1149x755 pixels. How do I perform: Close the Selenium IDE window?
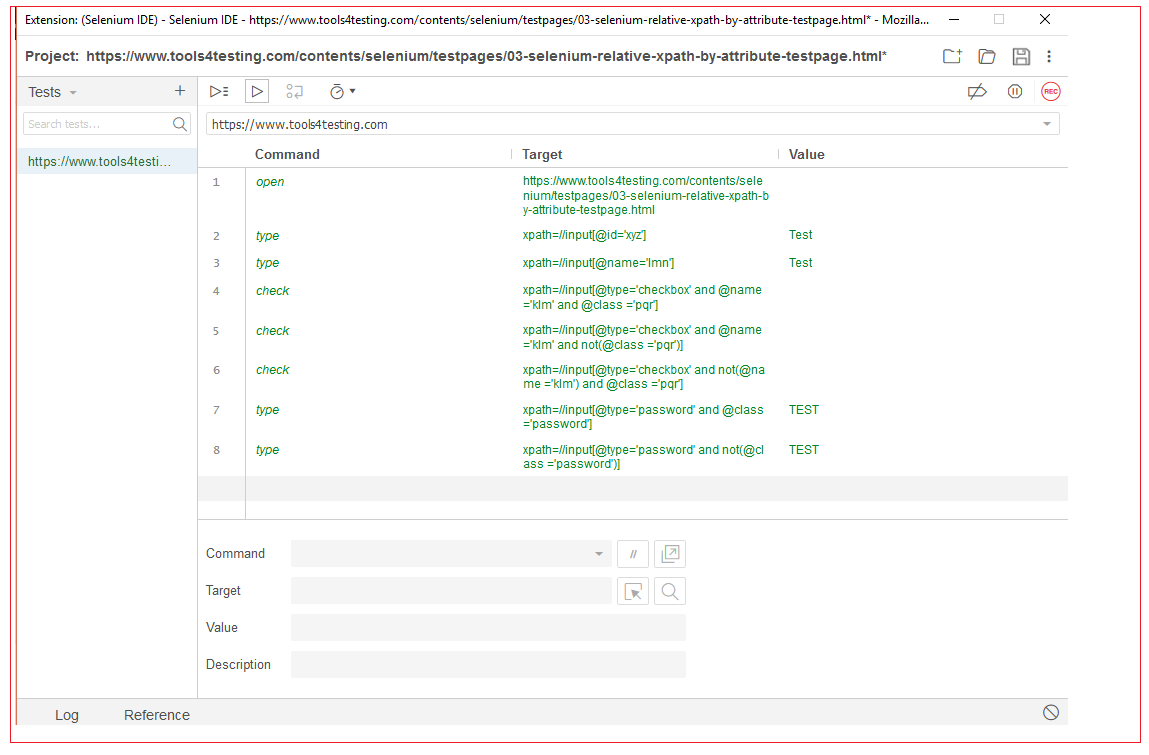[1045, 20]
